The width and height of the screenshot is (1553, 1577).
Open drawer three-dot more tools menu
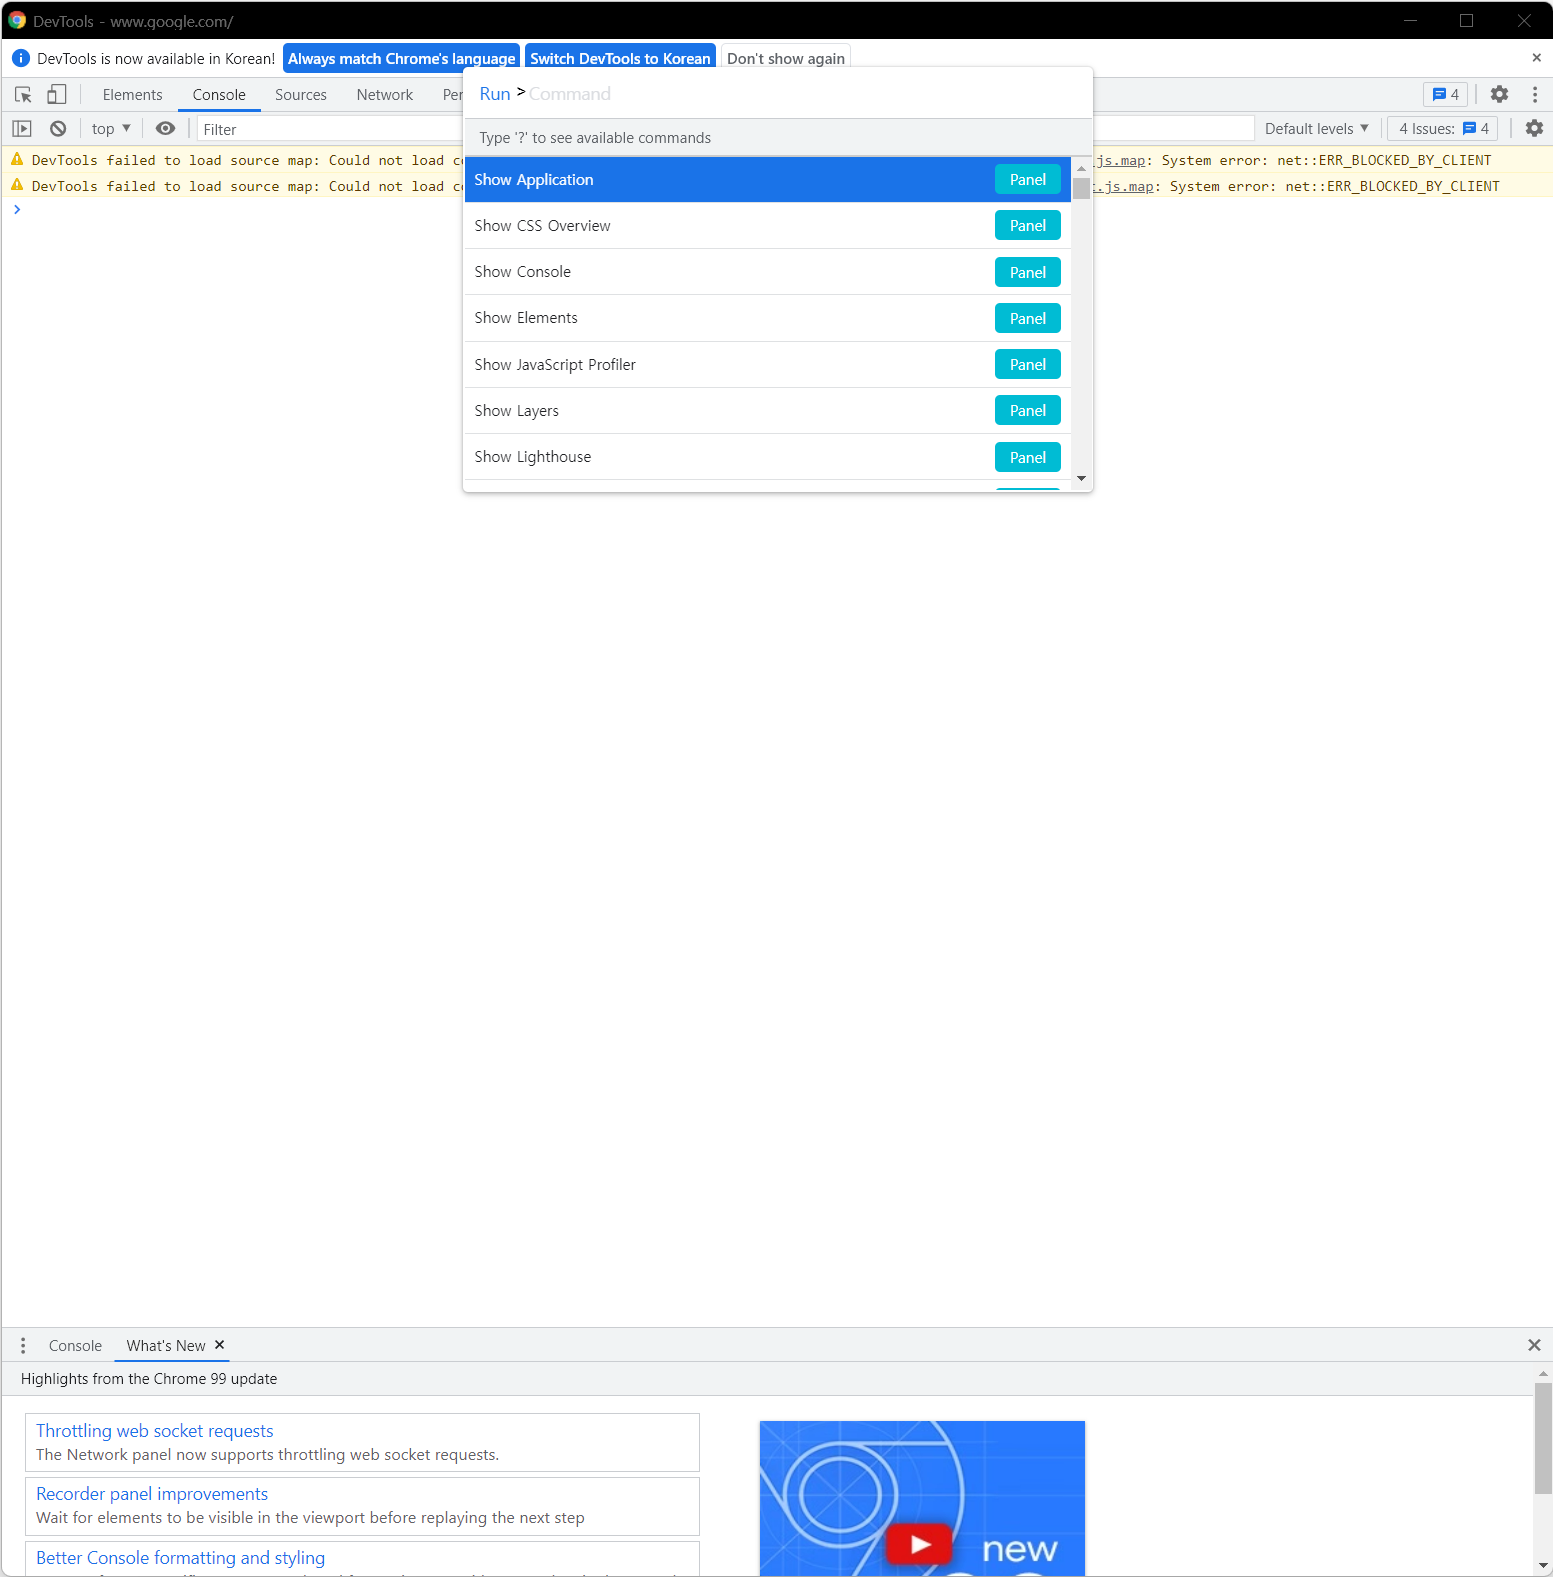pos(23,1346)
